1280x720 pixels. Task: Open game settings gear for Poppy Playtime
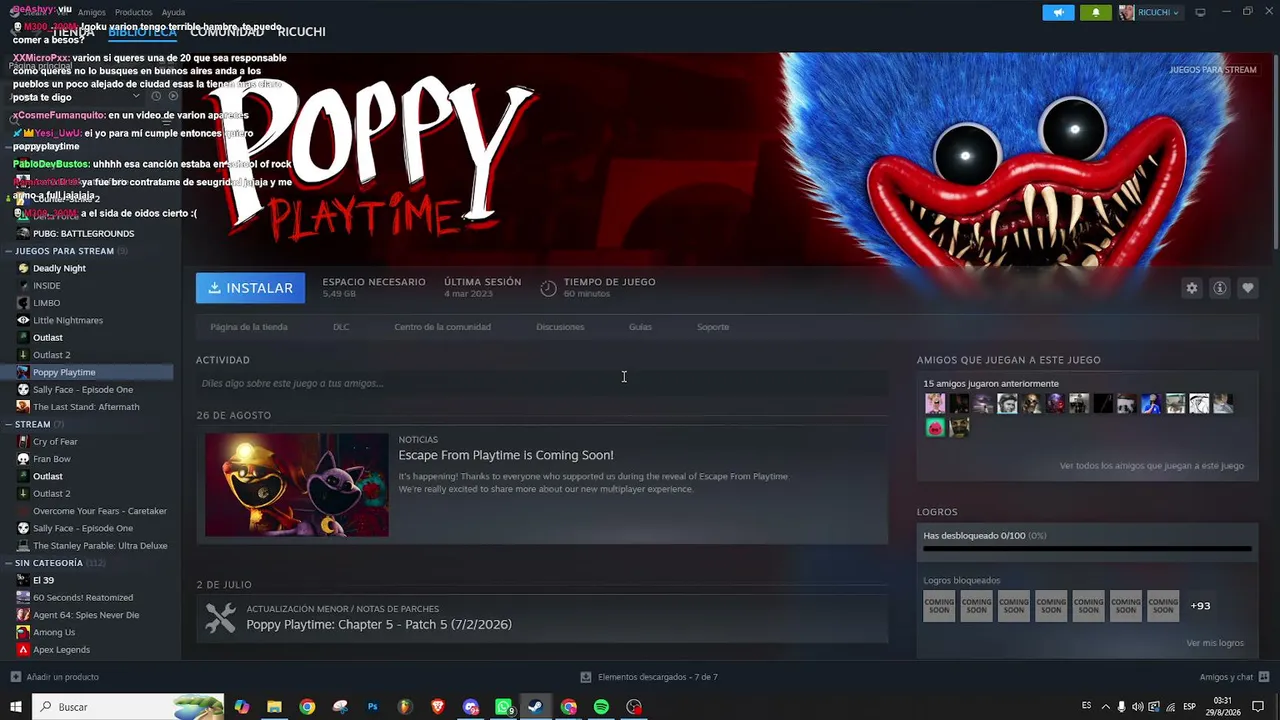point(1191,288)
